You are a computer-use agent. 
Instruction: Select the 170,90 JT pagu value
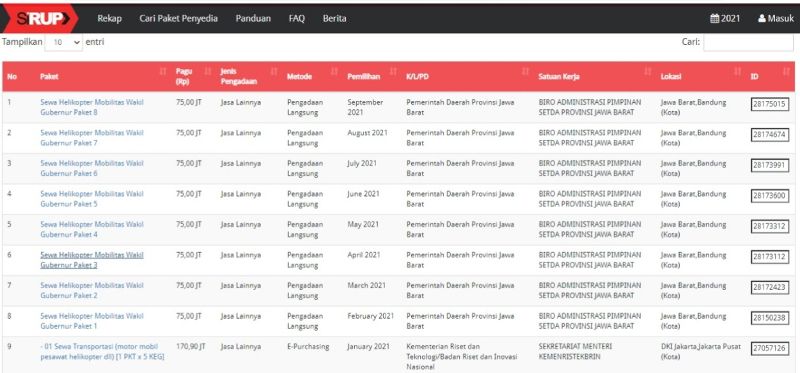[191, 346]
